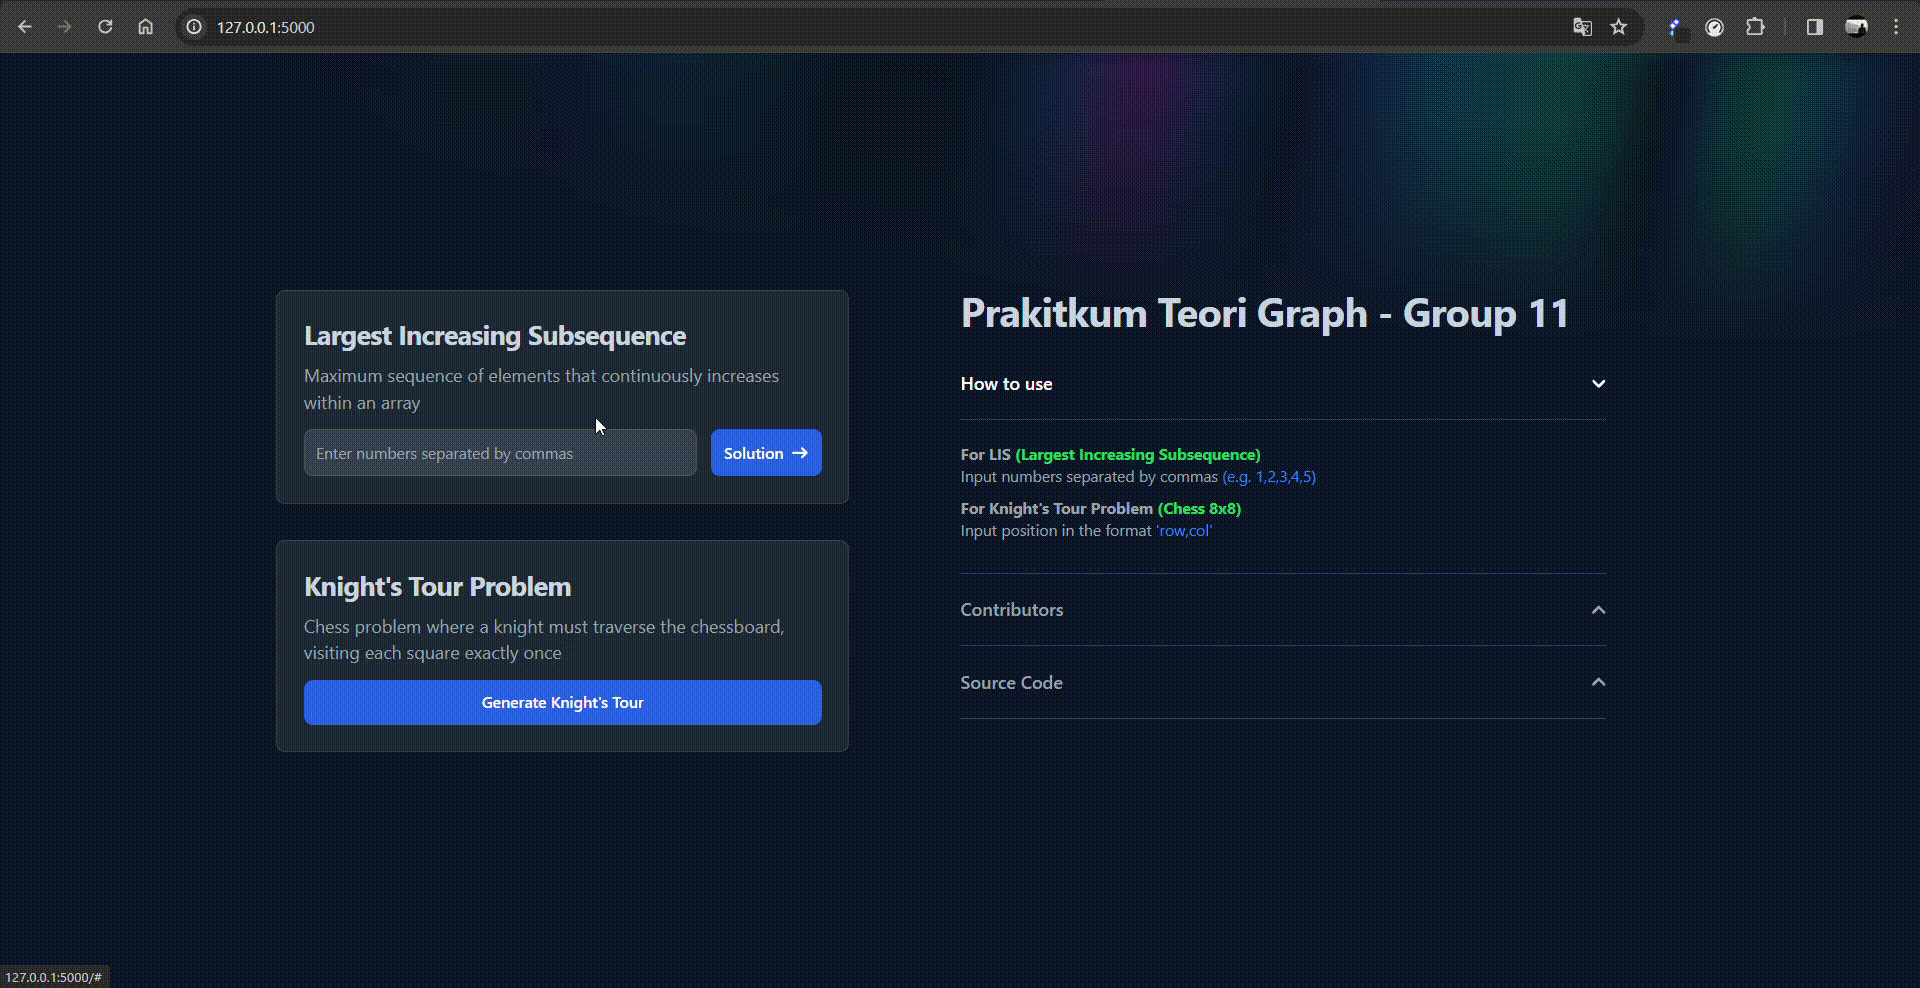
Task: View site information icon in address bar
Action: [x=194, y=27]
